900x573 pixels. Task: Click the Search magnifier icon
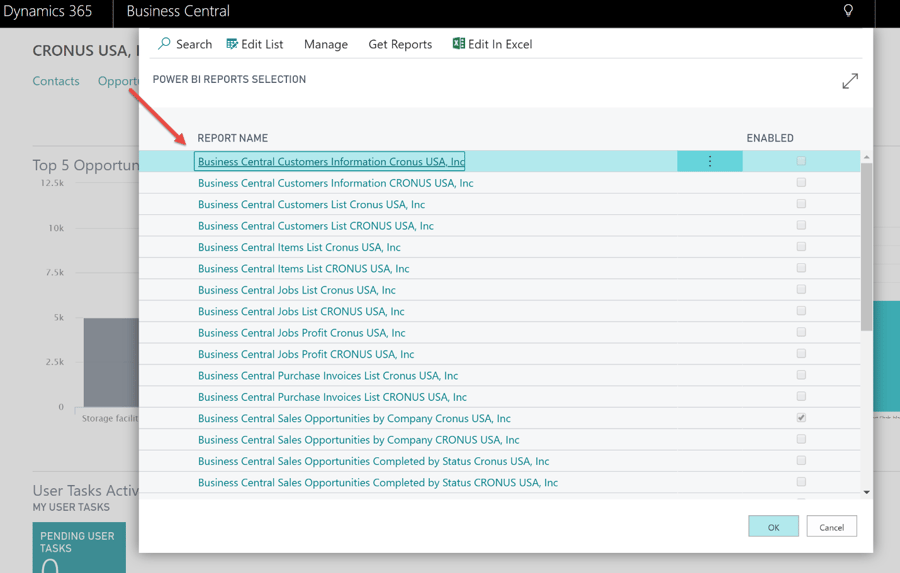(164, 44)
